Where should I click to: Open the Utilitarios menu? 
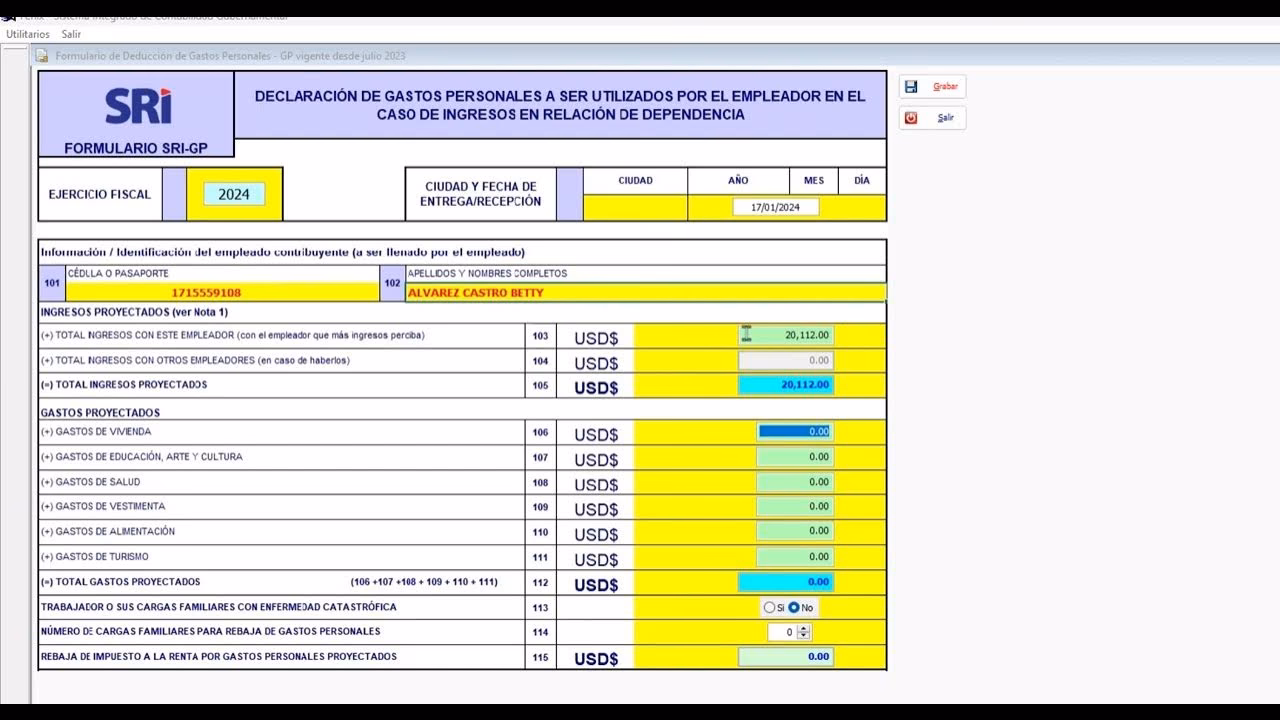coord(26,33)
